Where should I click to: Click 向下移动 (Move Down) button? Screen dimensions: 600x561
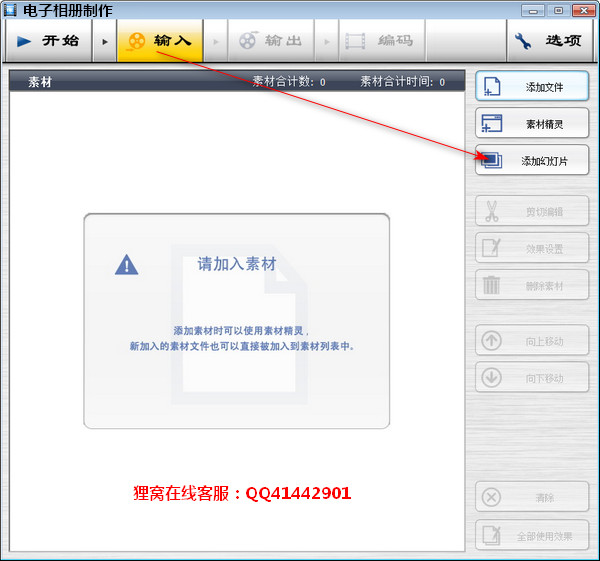pyautogui.click(x=532, y=377)
